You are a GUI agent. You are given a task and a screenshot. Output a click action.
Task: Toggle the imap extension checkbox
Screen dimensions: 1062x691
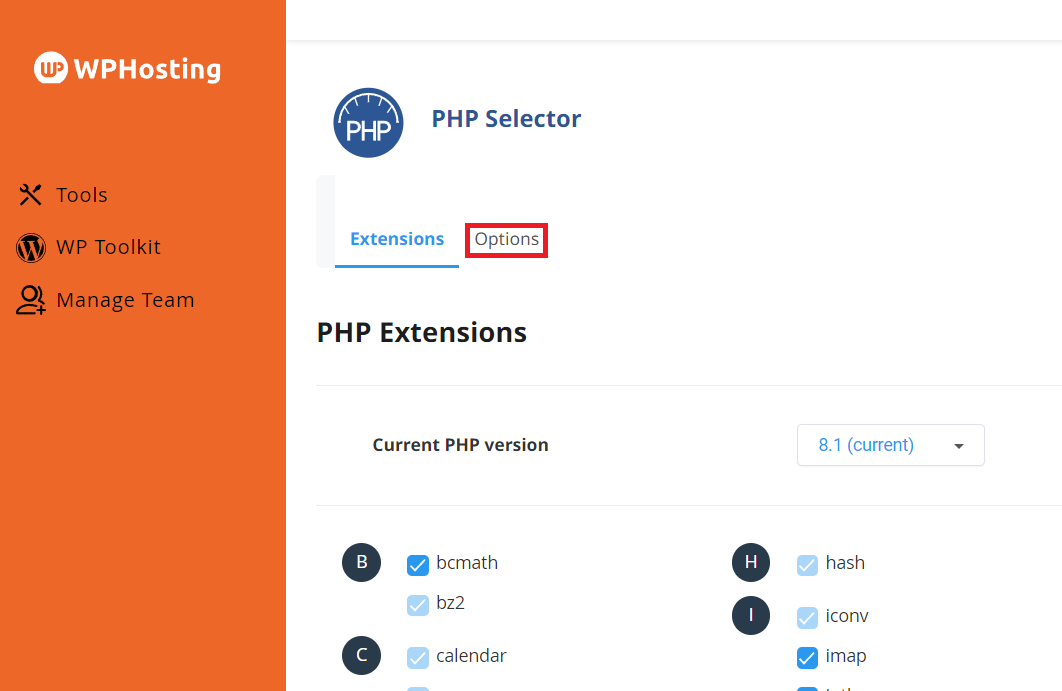click(x=807, y=658)
